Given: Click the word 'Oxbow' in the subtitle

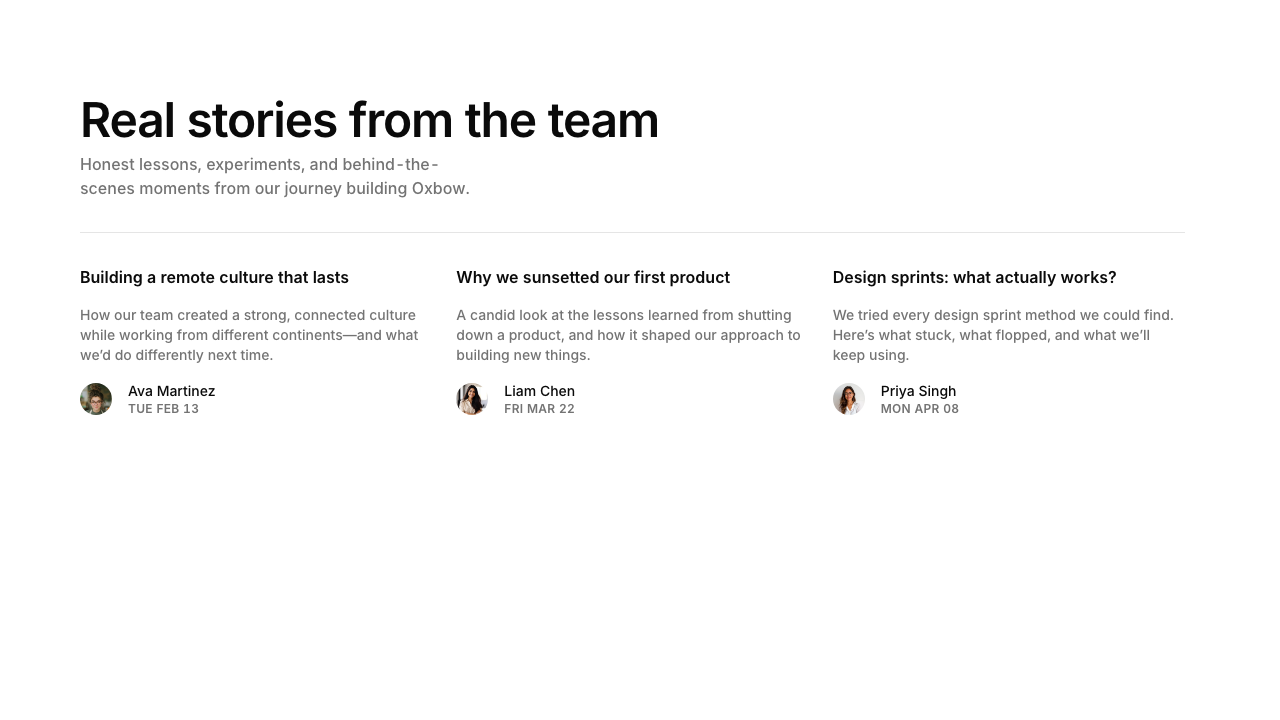Looking at the screenshot, I should point(438,188).
